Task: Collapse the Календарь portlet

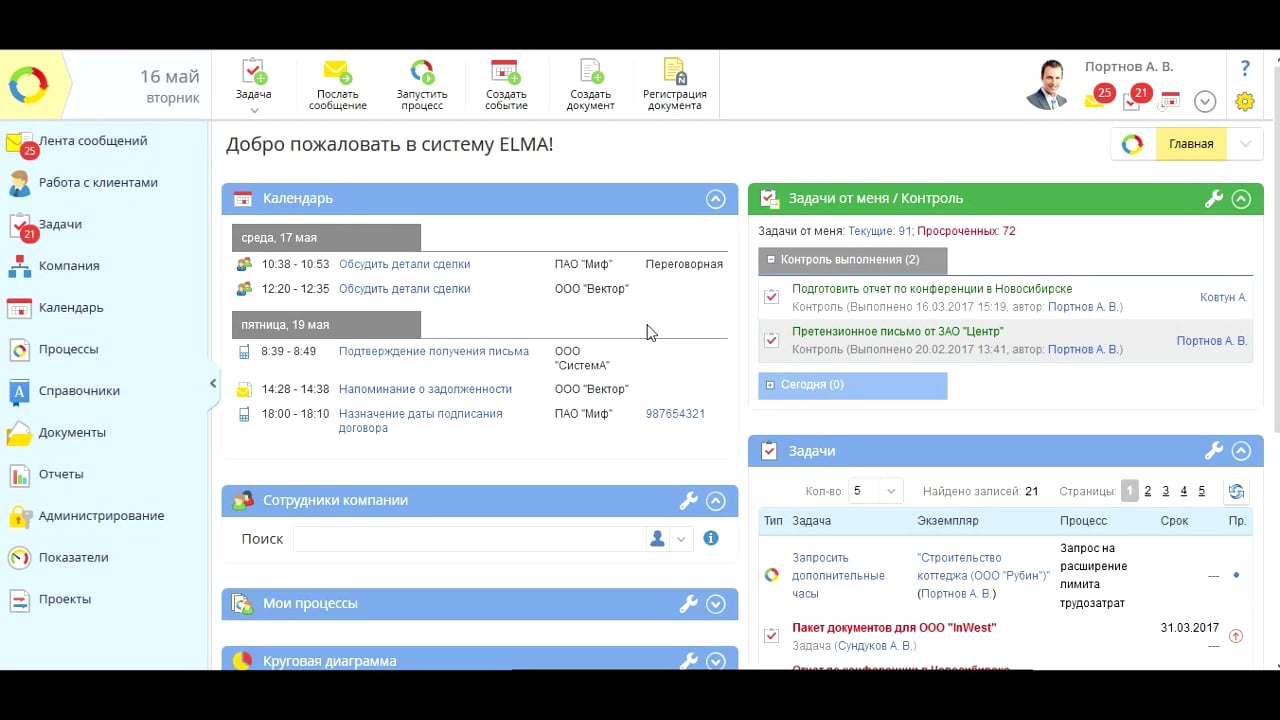Action: coord(715,199)
